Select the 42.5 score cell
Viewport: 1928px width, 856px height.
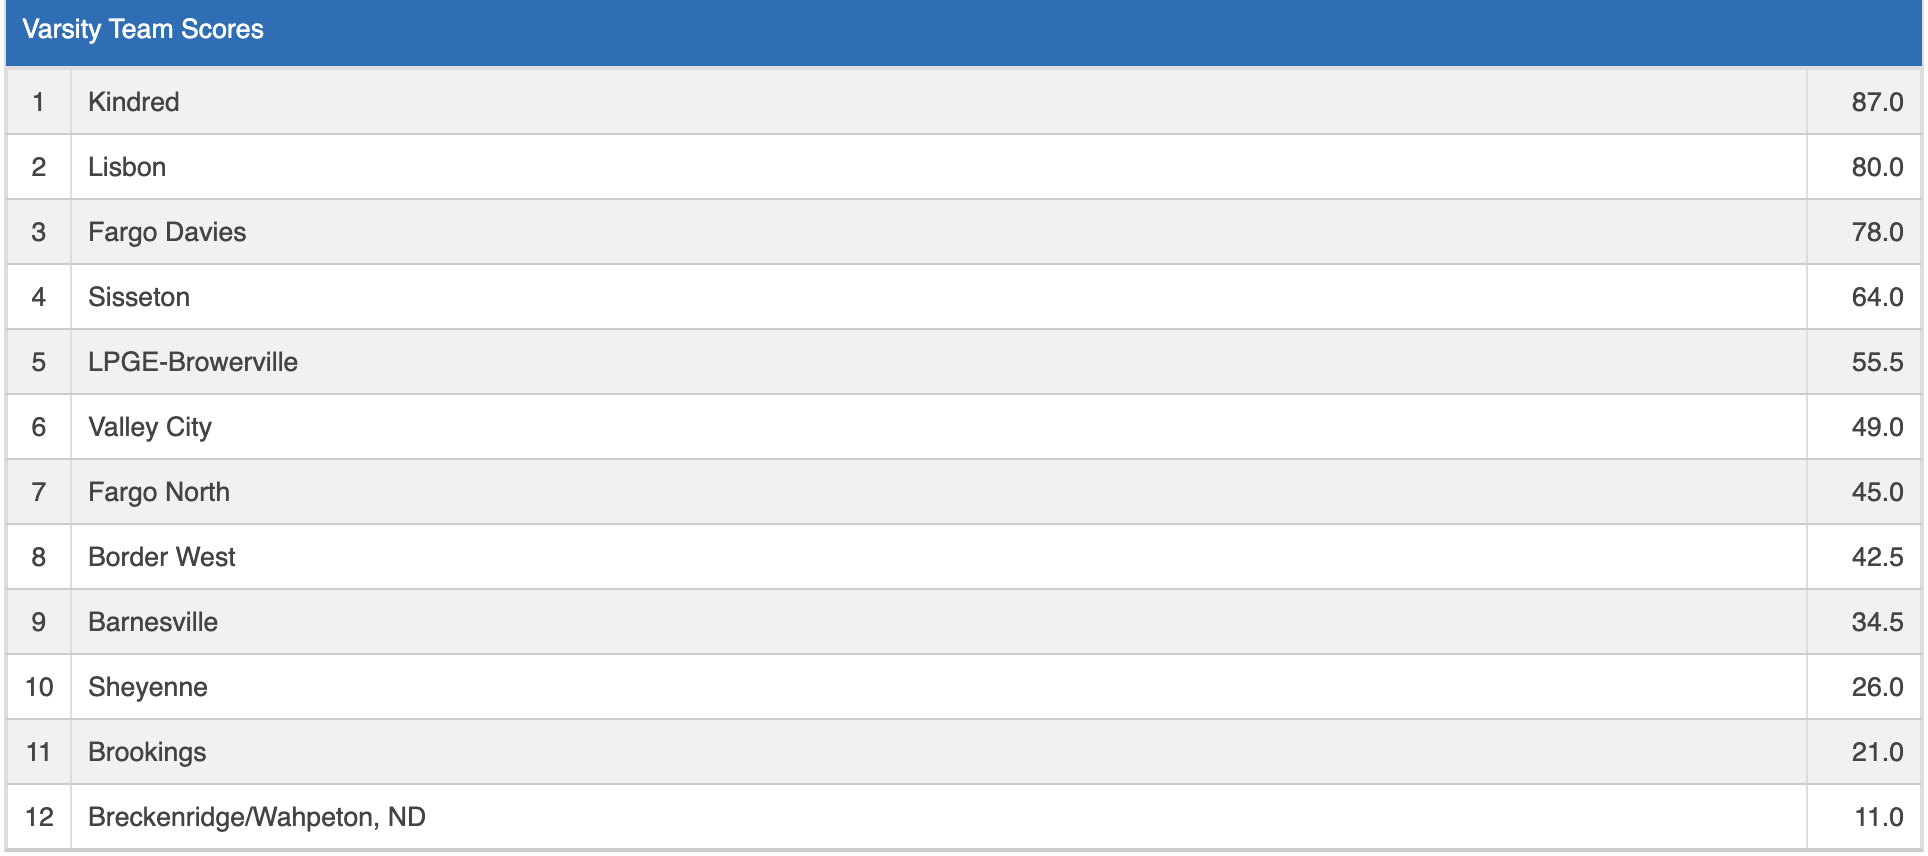click(x=1877, y=557)
